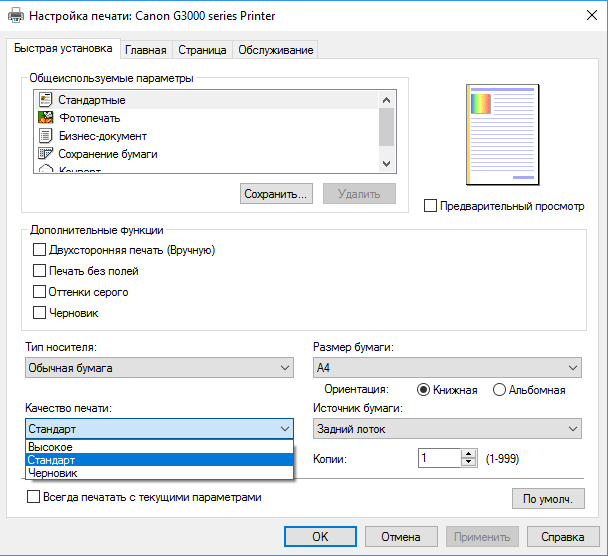
Task: Choose Бизнес-документ in the settings list
Action: [206, 136]
